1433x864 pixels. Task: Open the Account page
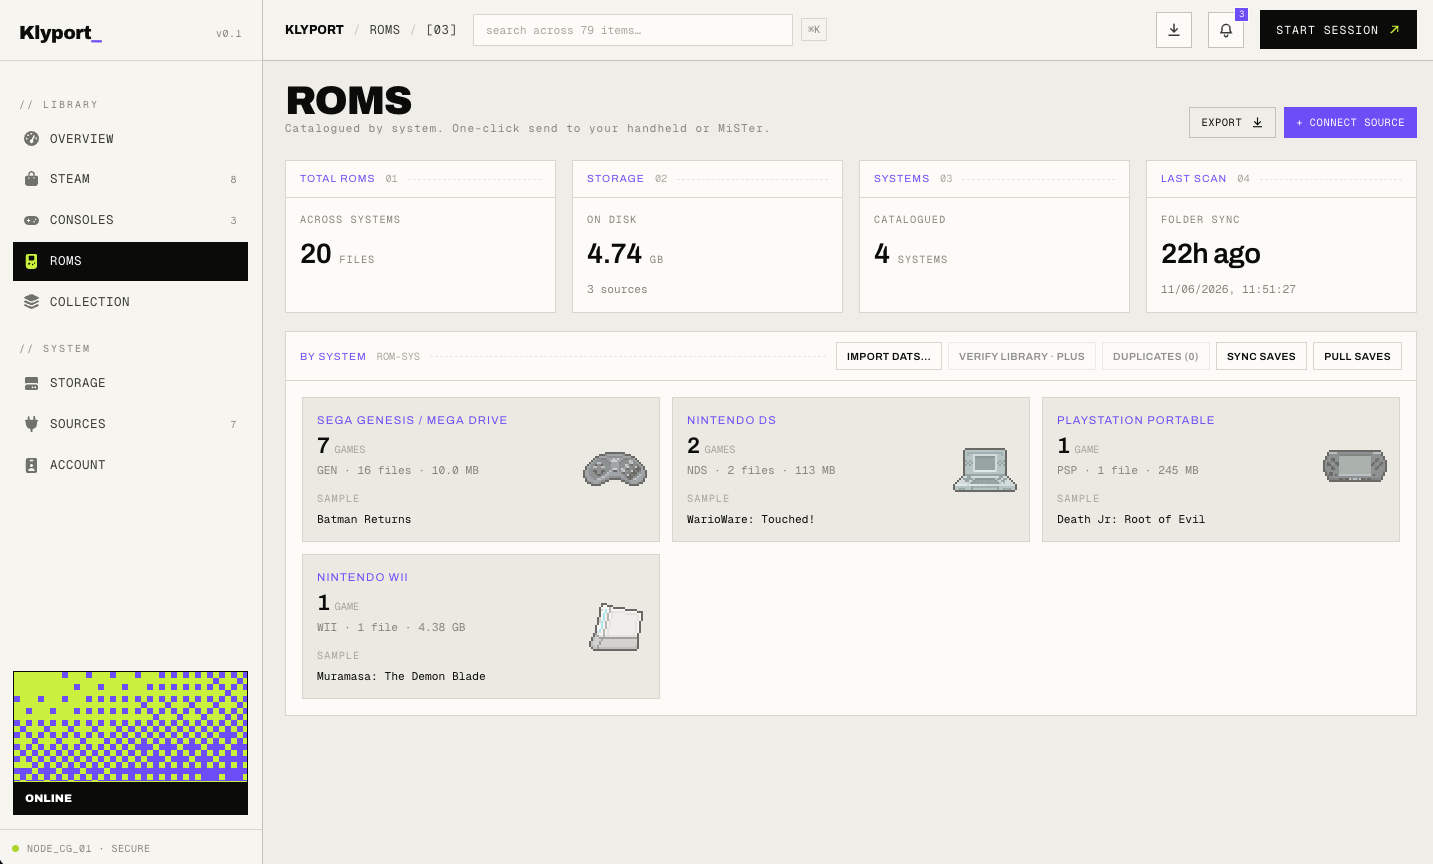click(130, 465)
